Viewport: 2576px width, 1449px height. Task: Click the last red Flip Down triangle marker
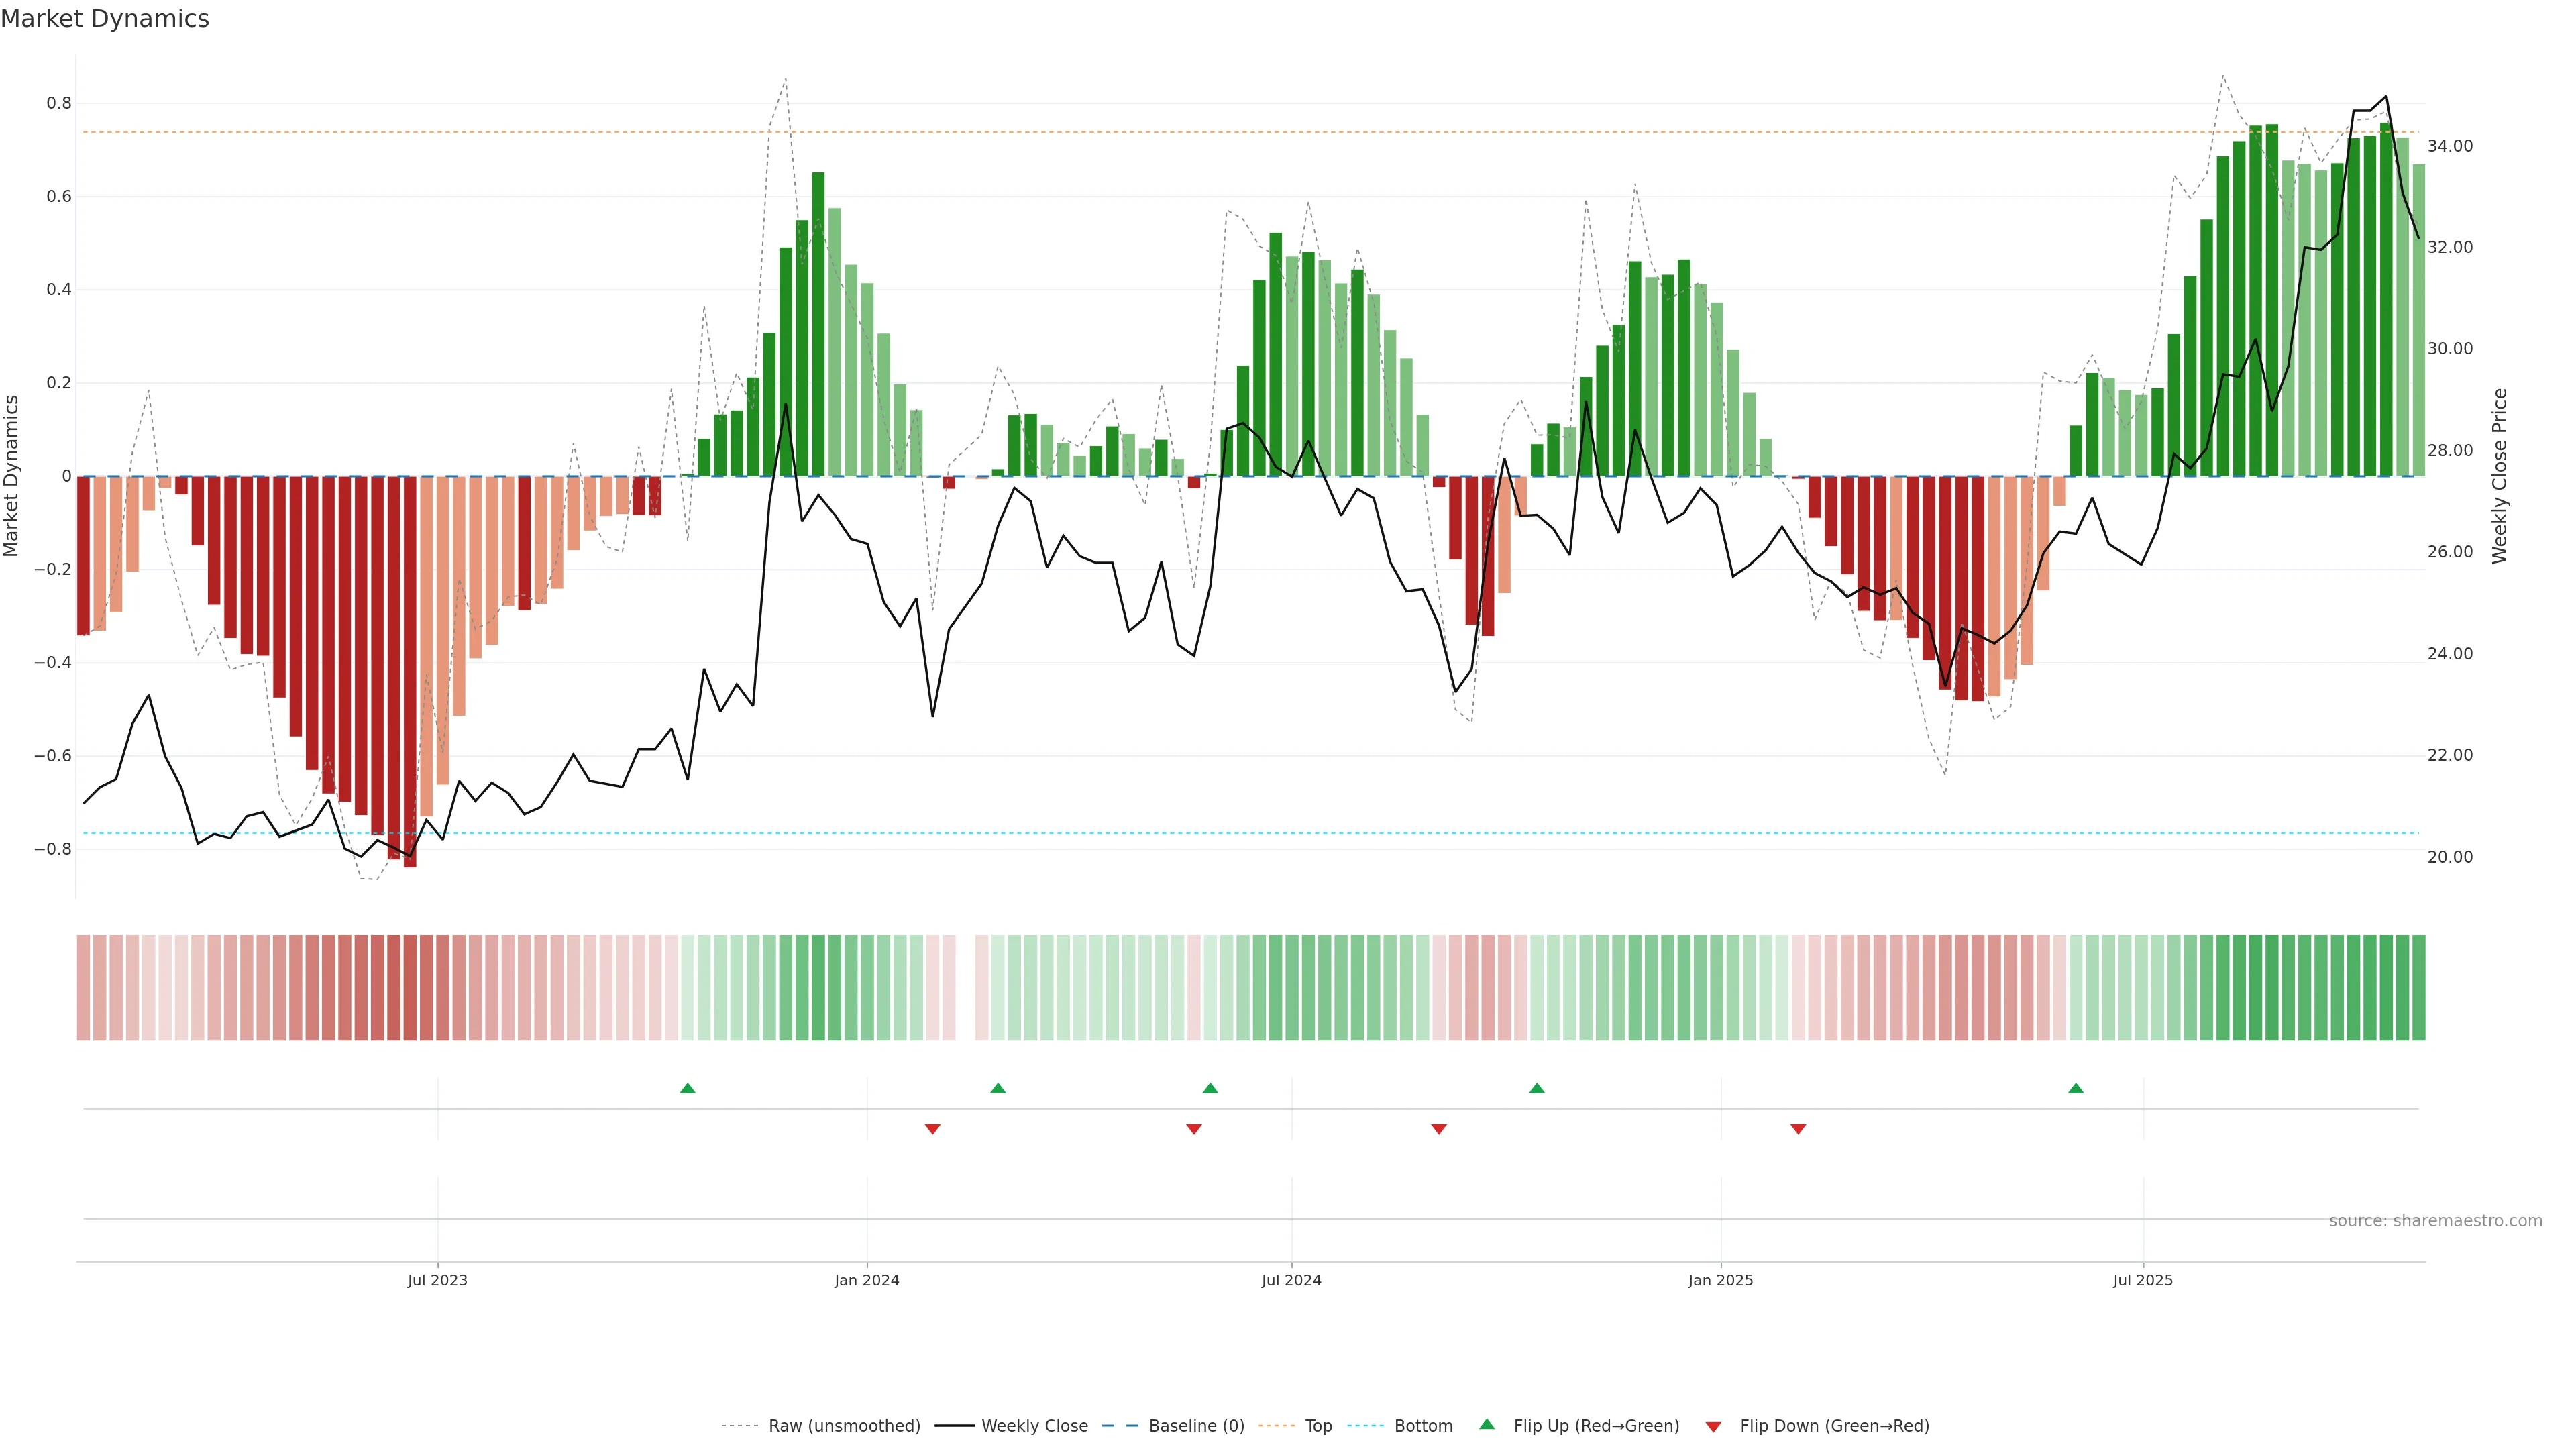[1798, 1129]
